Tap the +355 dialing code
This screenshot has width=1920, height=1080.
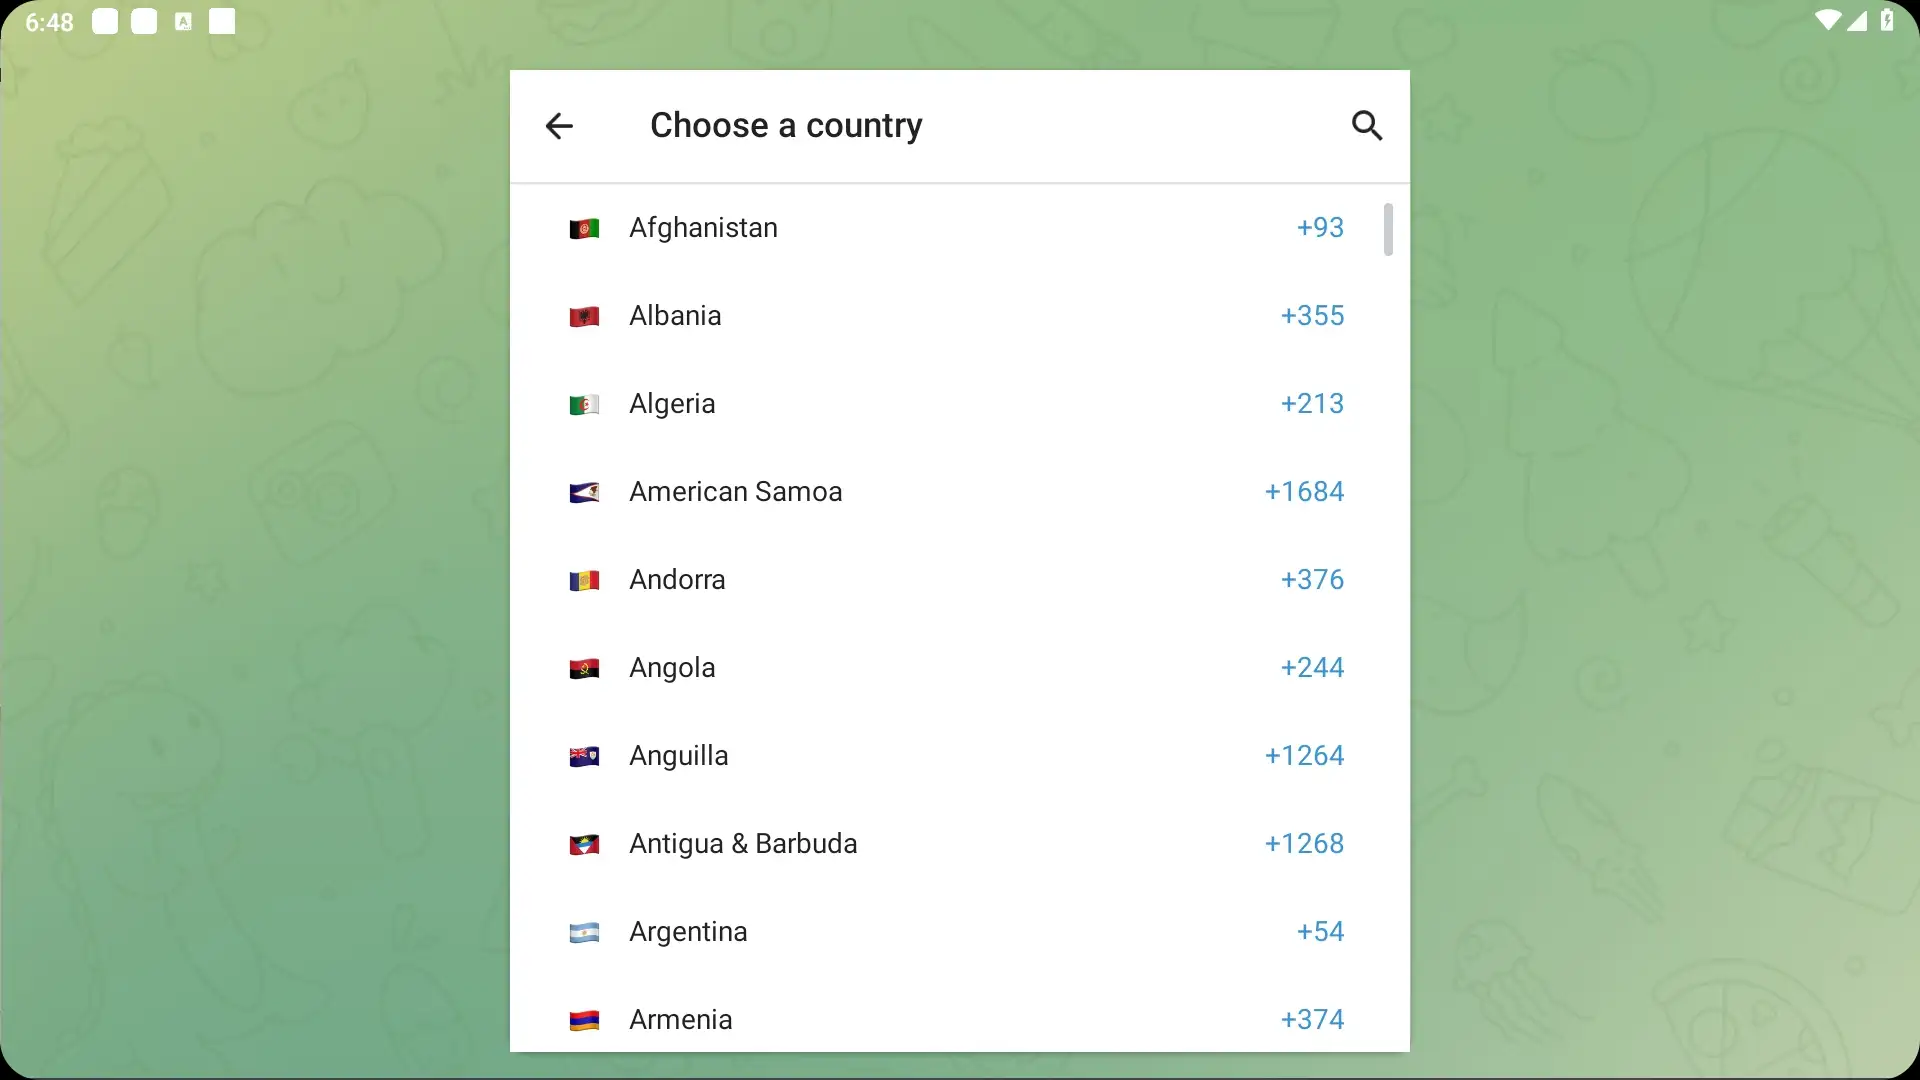tap(1312, 316)
